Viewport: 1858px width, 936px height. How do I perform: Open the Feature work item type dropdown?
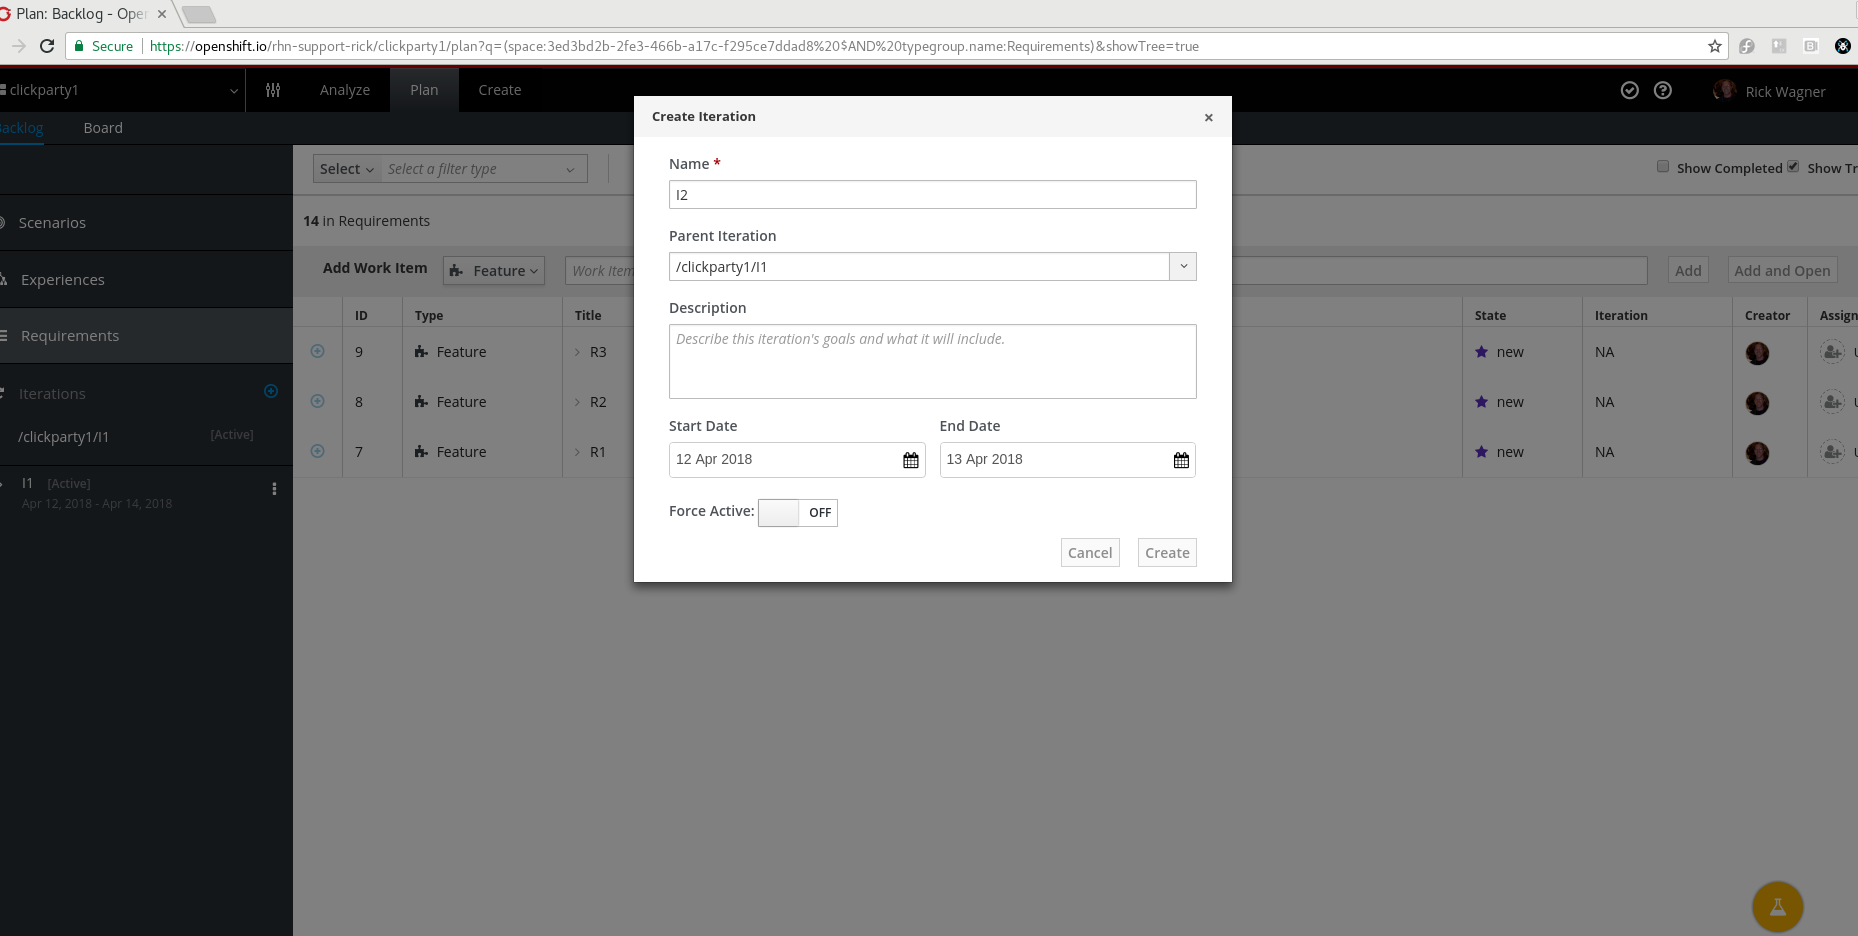493,270
